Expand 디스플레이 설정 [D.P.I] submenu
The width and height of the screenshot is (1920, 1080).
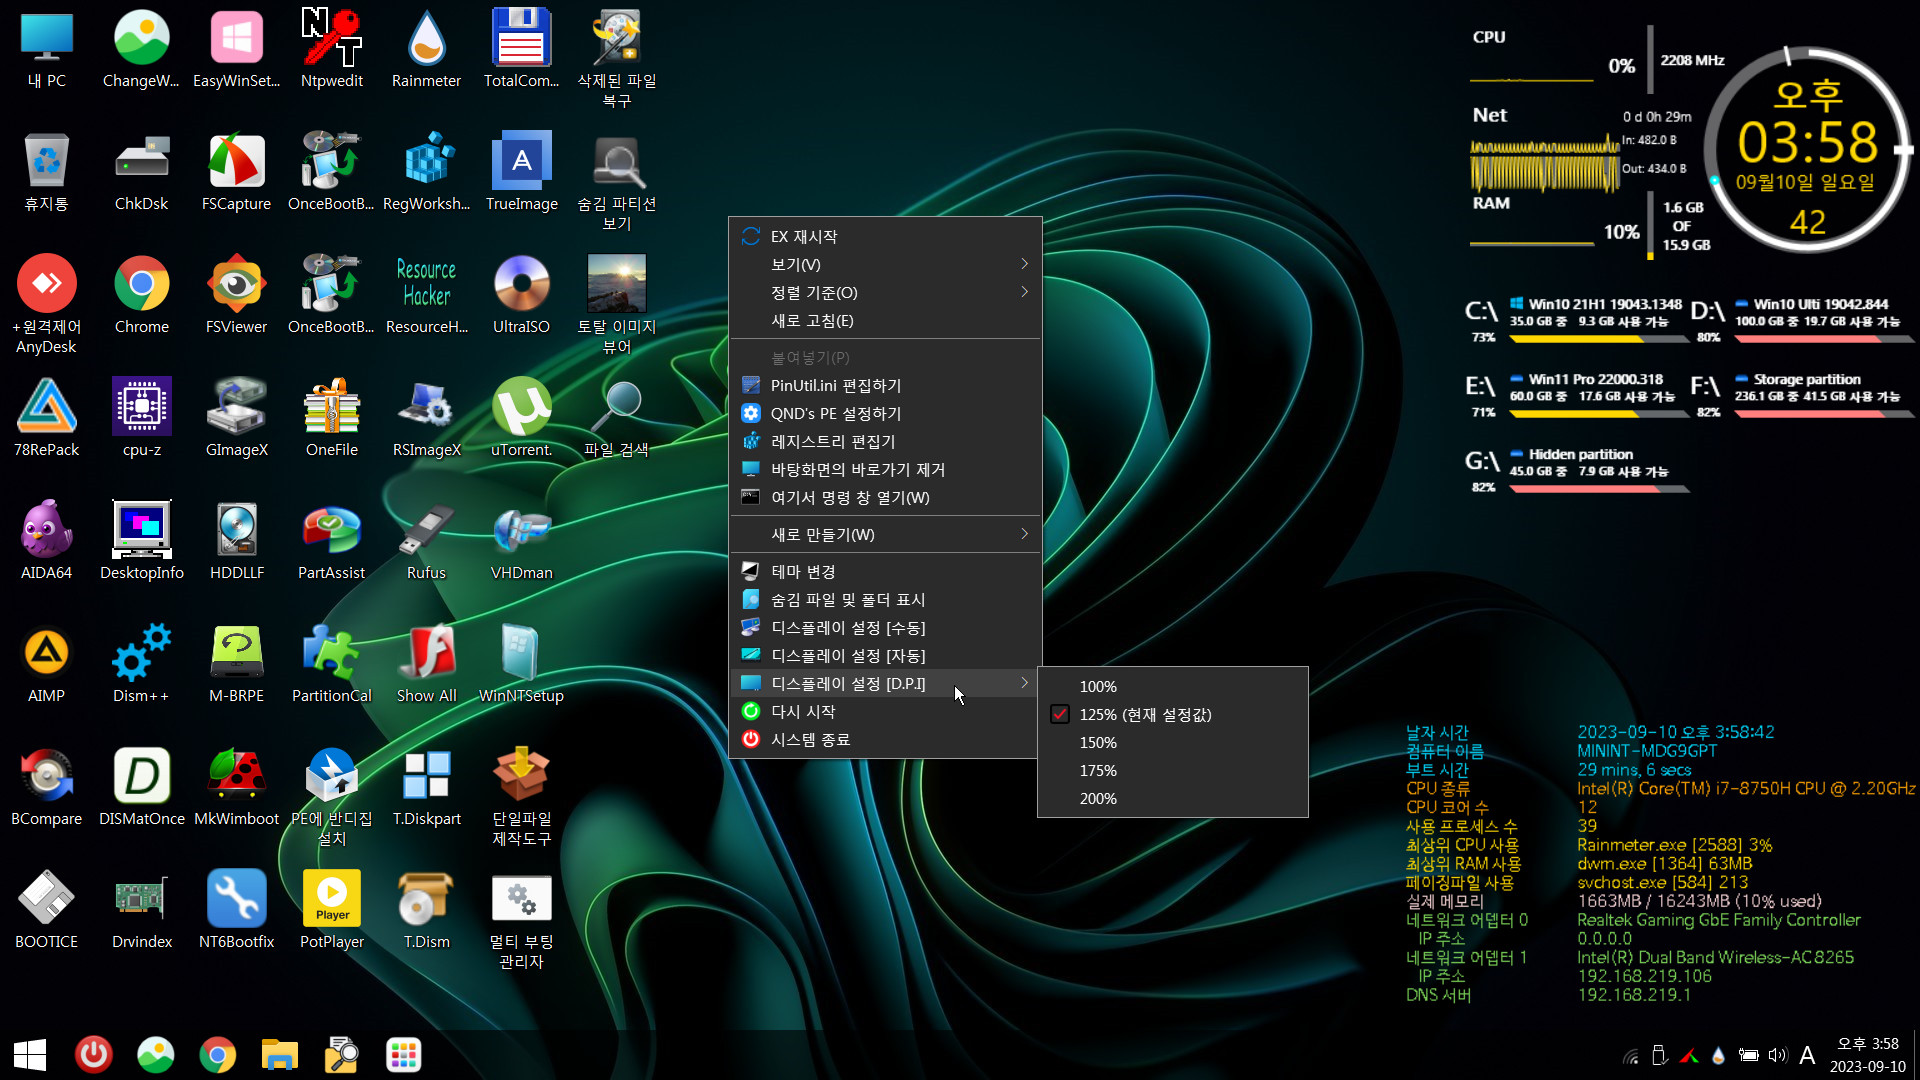(x=885, y=683)
